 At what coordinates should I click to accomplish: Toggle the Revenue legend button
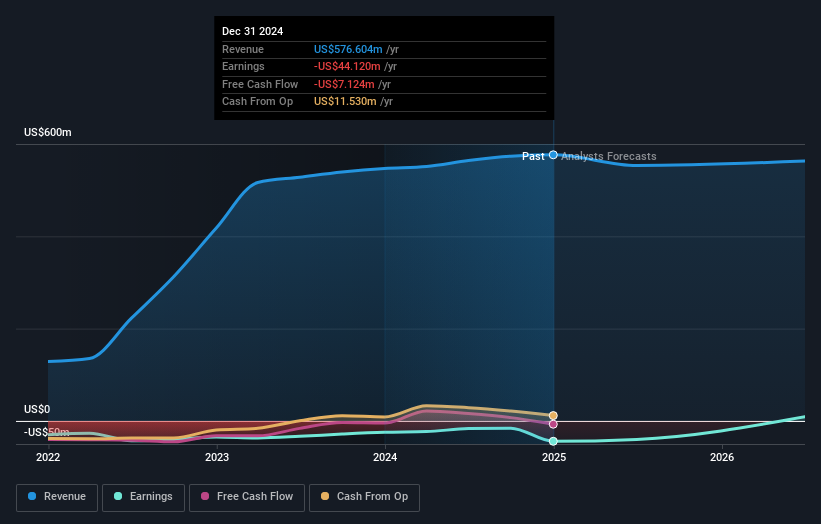click(x=57, y=497)
